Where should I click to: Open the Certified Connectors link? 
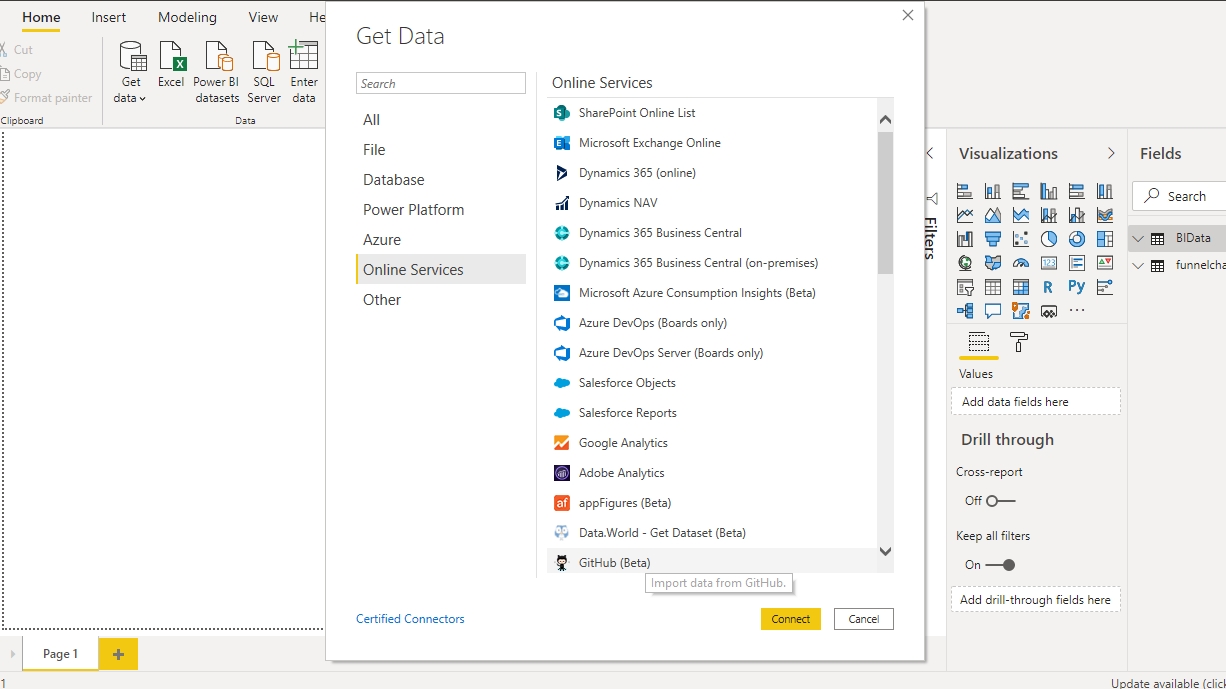[410, 619]
